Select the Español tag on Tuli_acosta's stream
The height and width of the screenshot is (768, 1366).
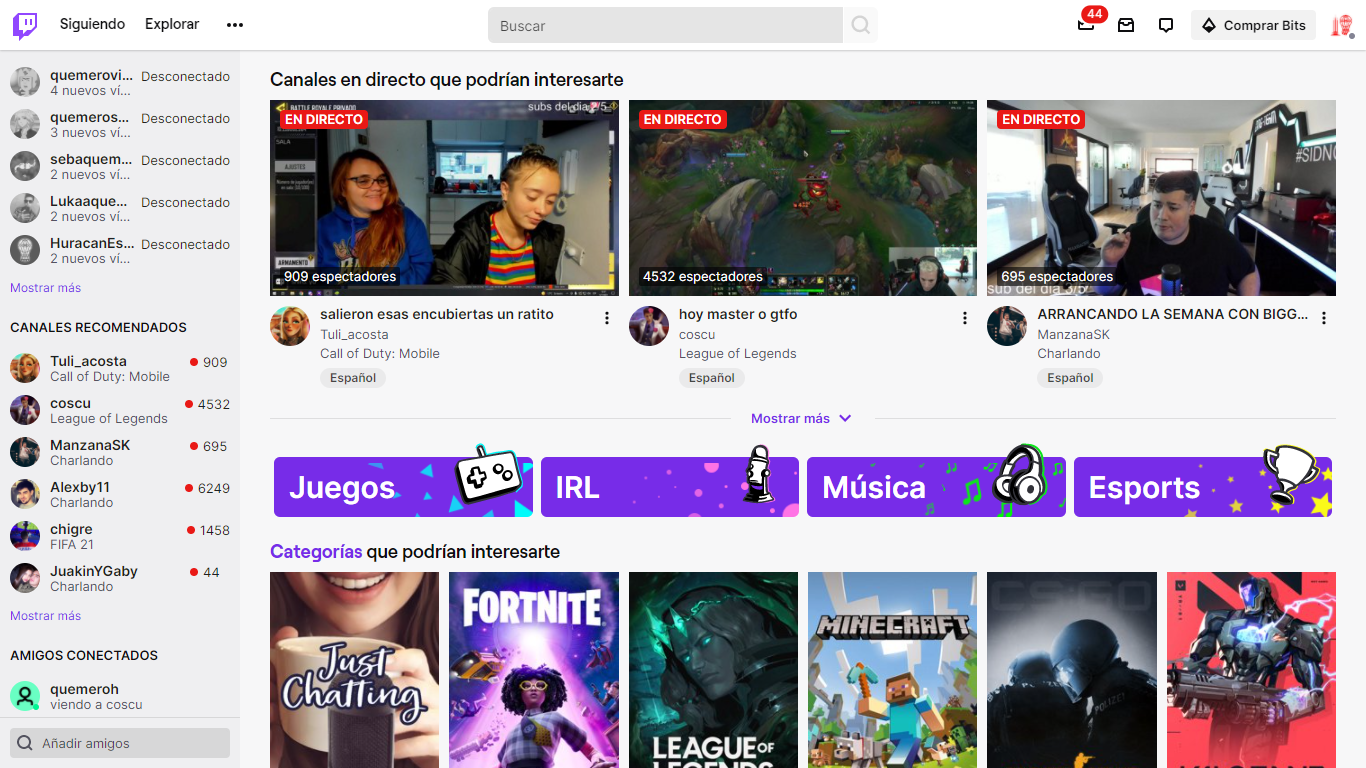coord(353,377)
